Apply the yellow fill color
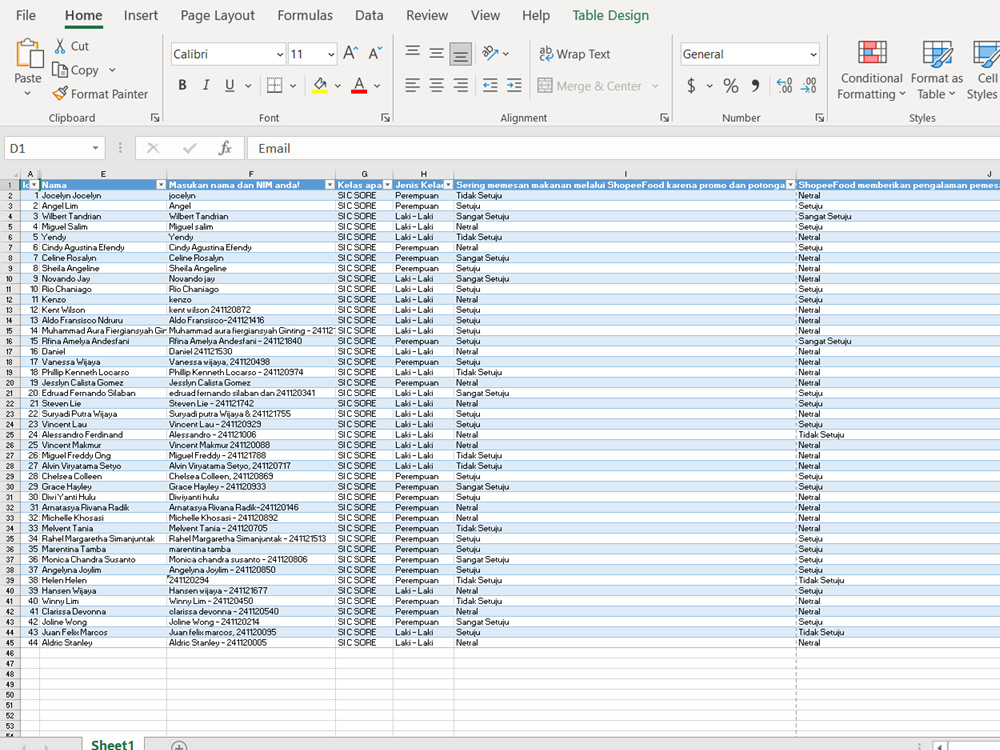The width and height of the screenshot is (1000, 750). pyautogui.click(x=320, y=85)
